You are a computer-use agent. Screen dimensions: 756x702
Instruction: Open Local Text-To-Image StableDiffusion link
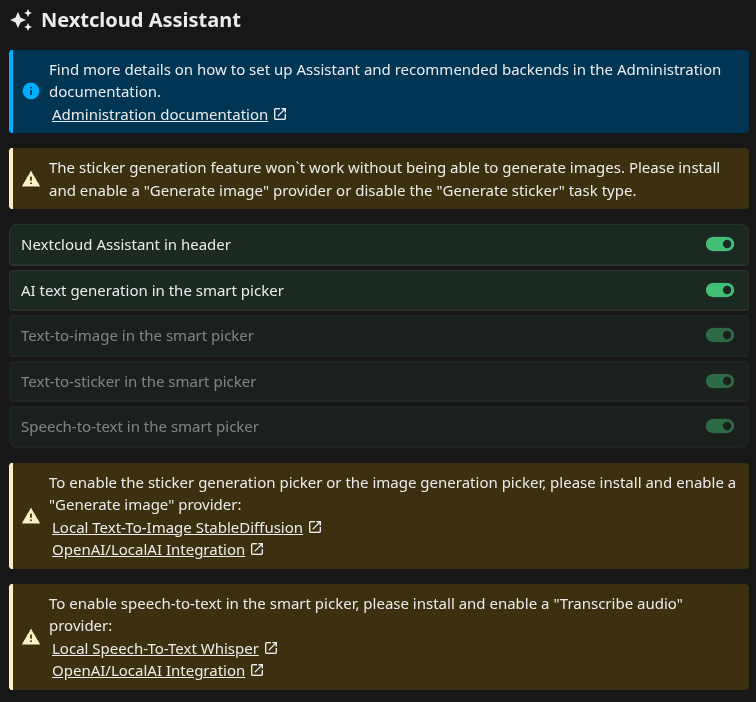point(177,528)
